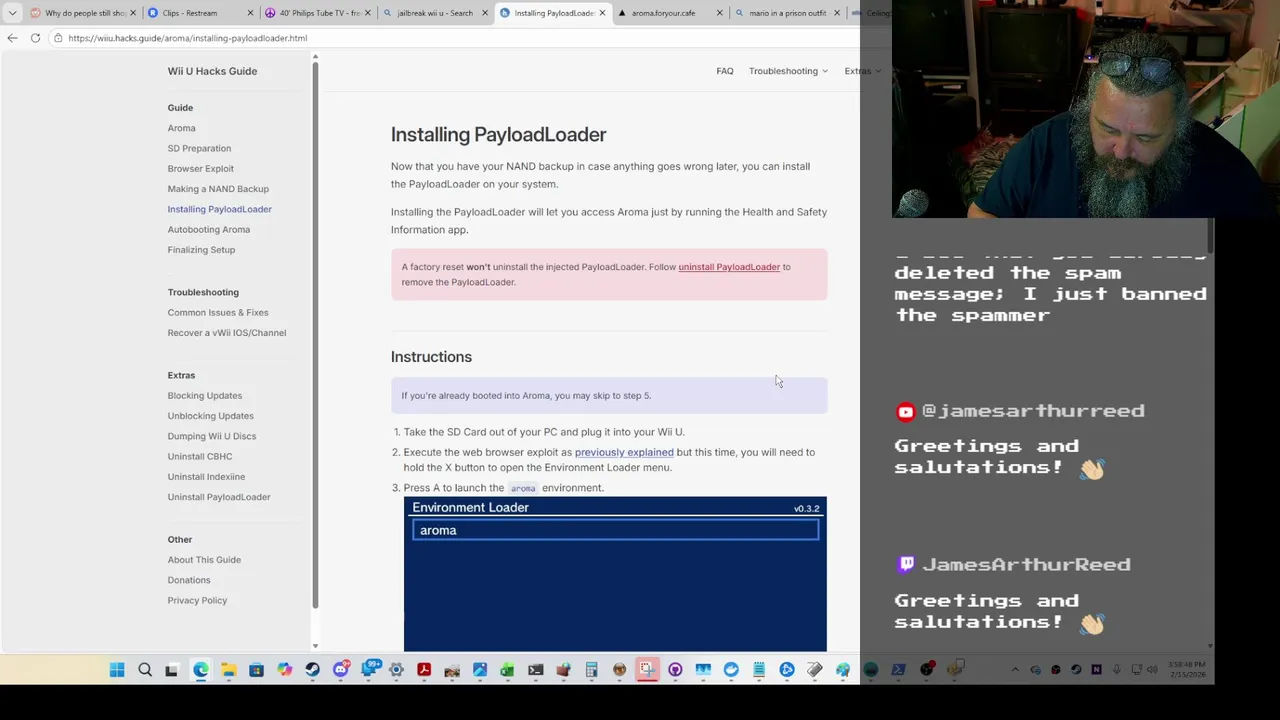The width and height of the screenshot is (1280, 720).
Task: Open the Excel taskbar icon
Action: (507, 670)
